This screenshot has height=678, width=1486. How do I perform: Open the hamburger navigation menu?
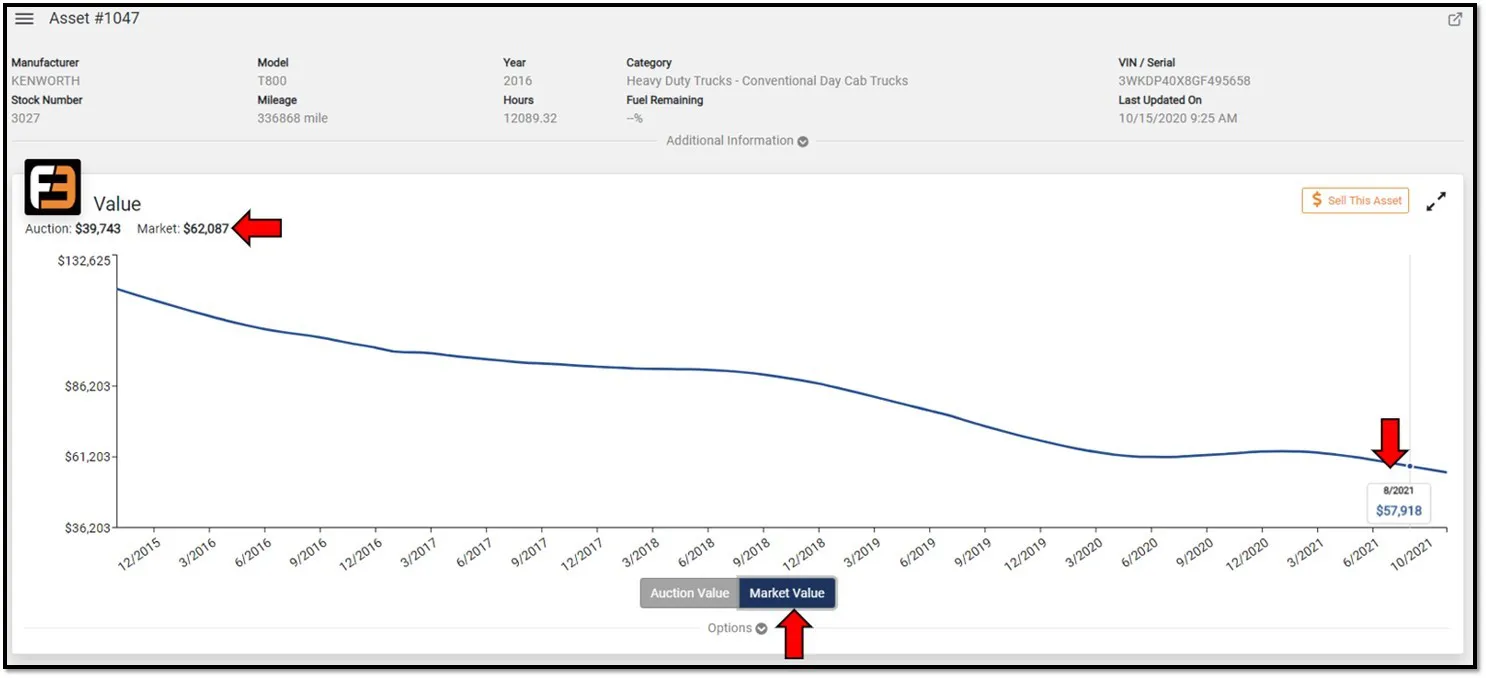click(x=25, y=19)
